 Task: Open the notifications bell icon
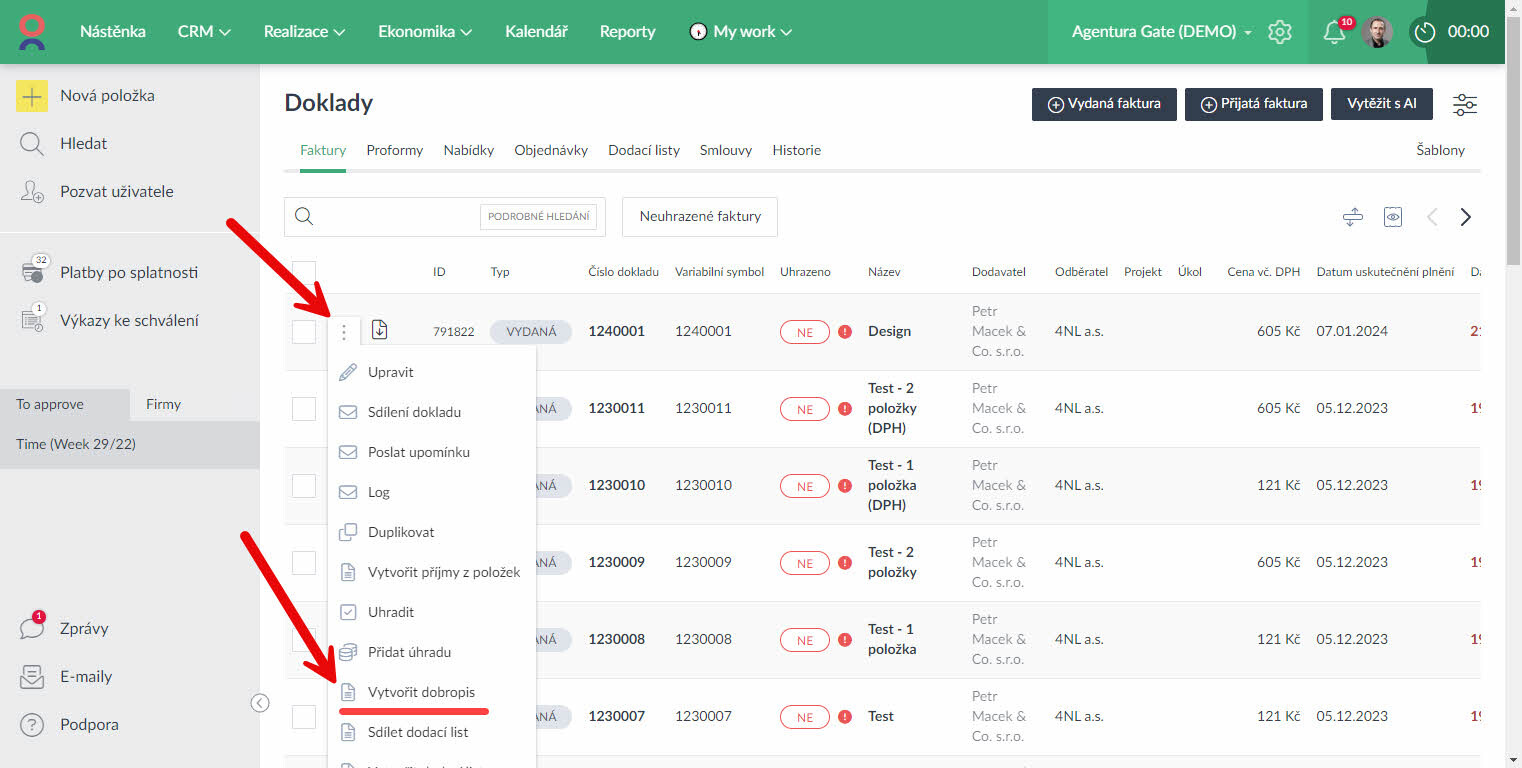[x=1334, y=32]
